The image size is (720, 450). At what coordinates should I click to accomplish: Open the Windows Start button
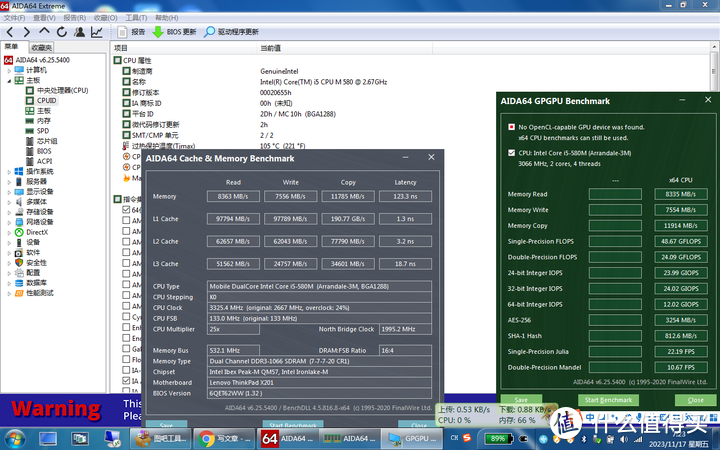pyautogui.click(x=14, y=439)
